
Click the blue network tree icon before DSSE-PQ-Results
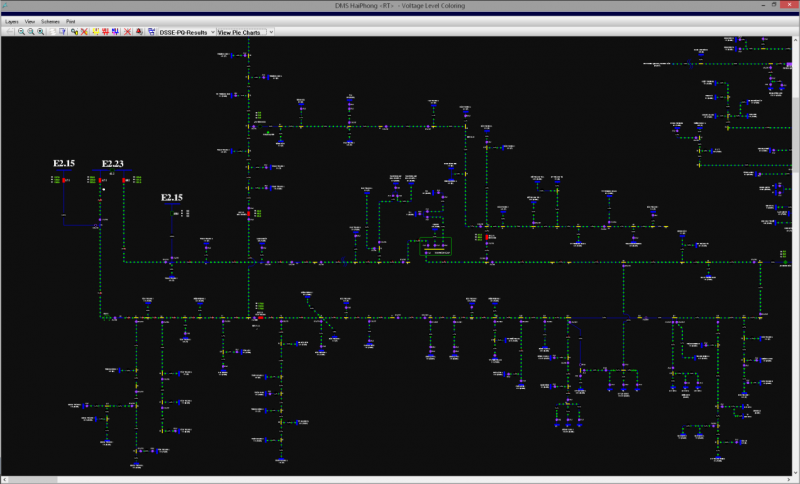tap(150, 32)
